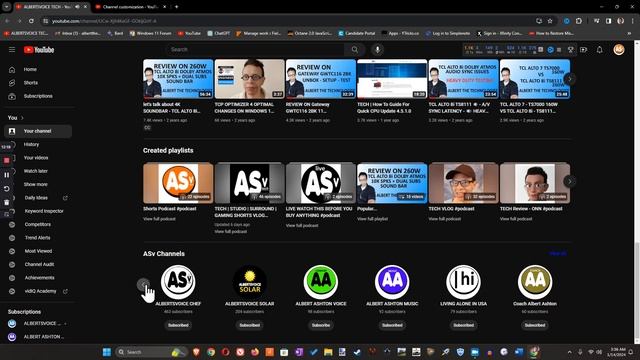Viewport: 640px width, 360px height.
Task: Stop the screen recording red button
Action: click(x=6, y=160)
